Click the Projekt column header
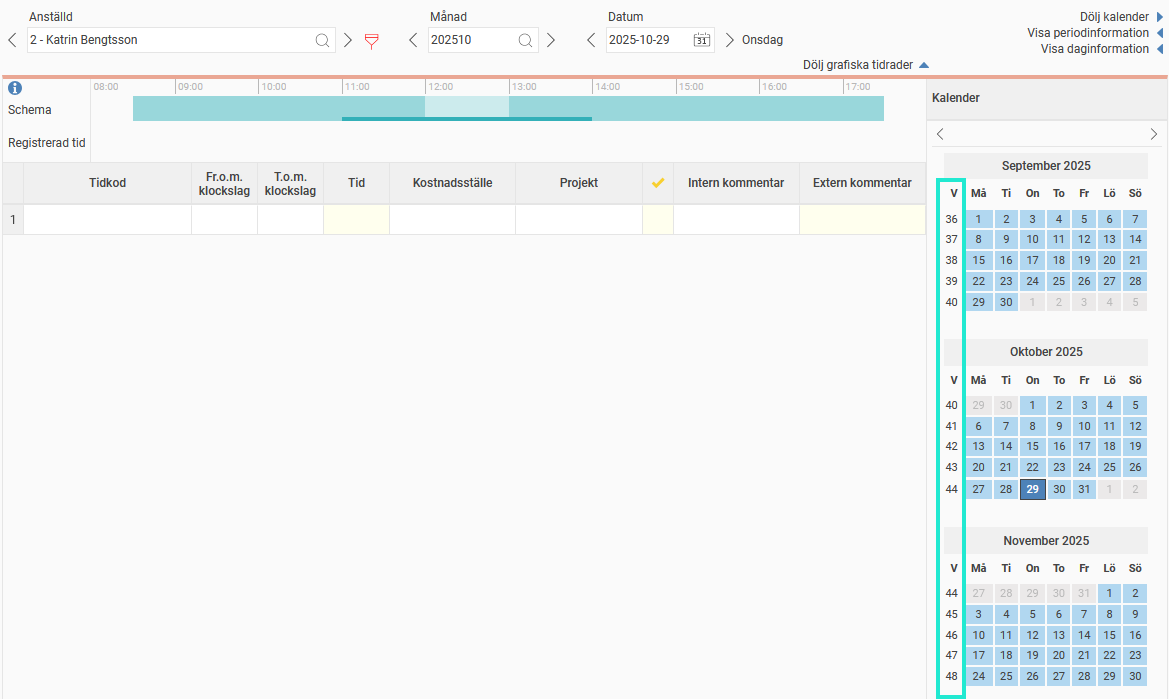 pos(579,184)
